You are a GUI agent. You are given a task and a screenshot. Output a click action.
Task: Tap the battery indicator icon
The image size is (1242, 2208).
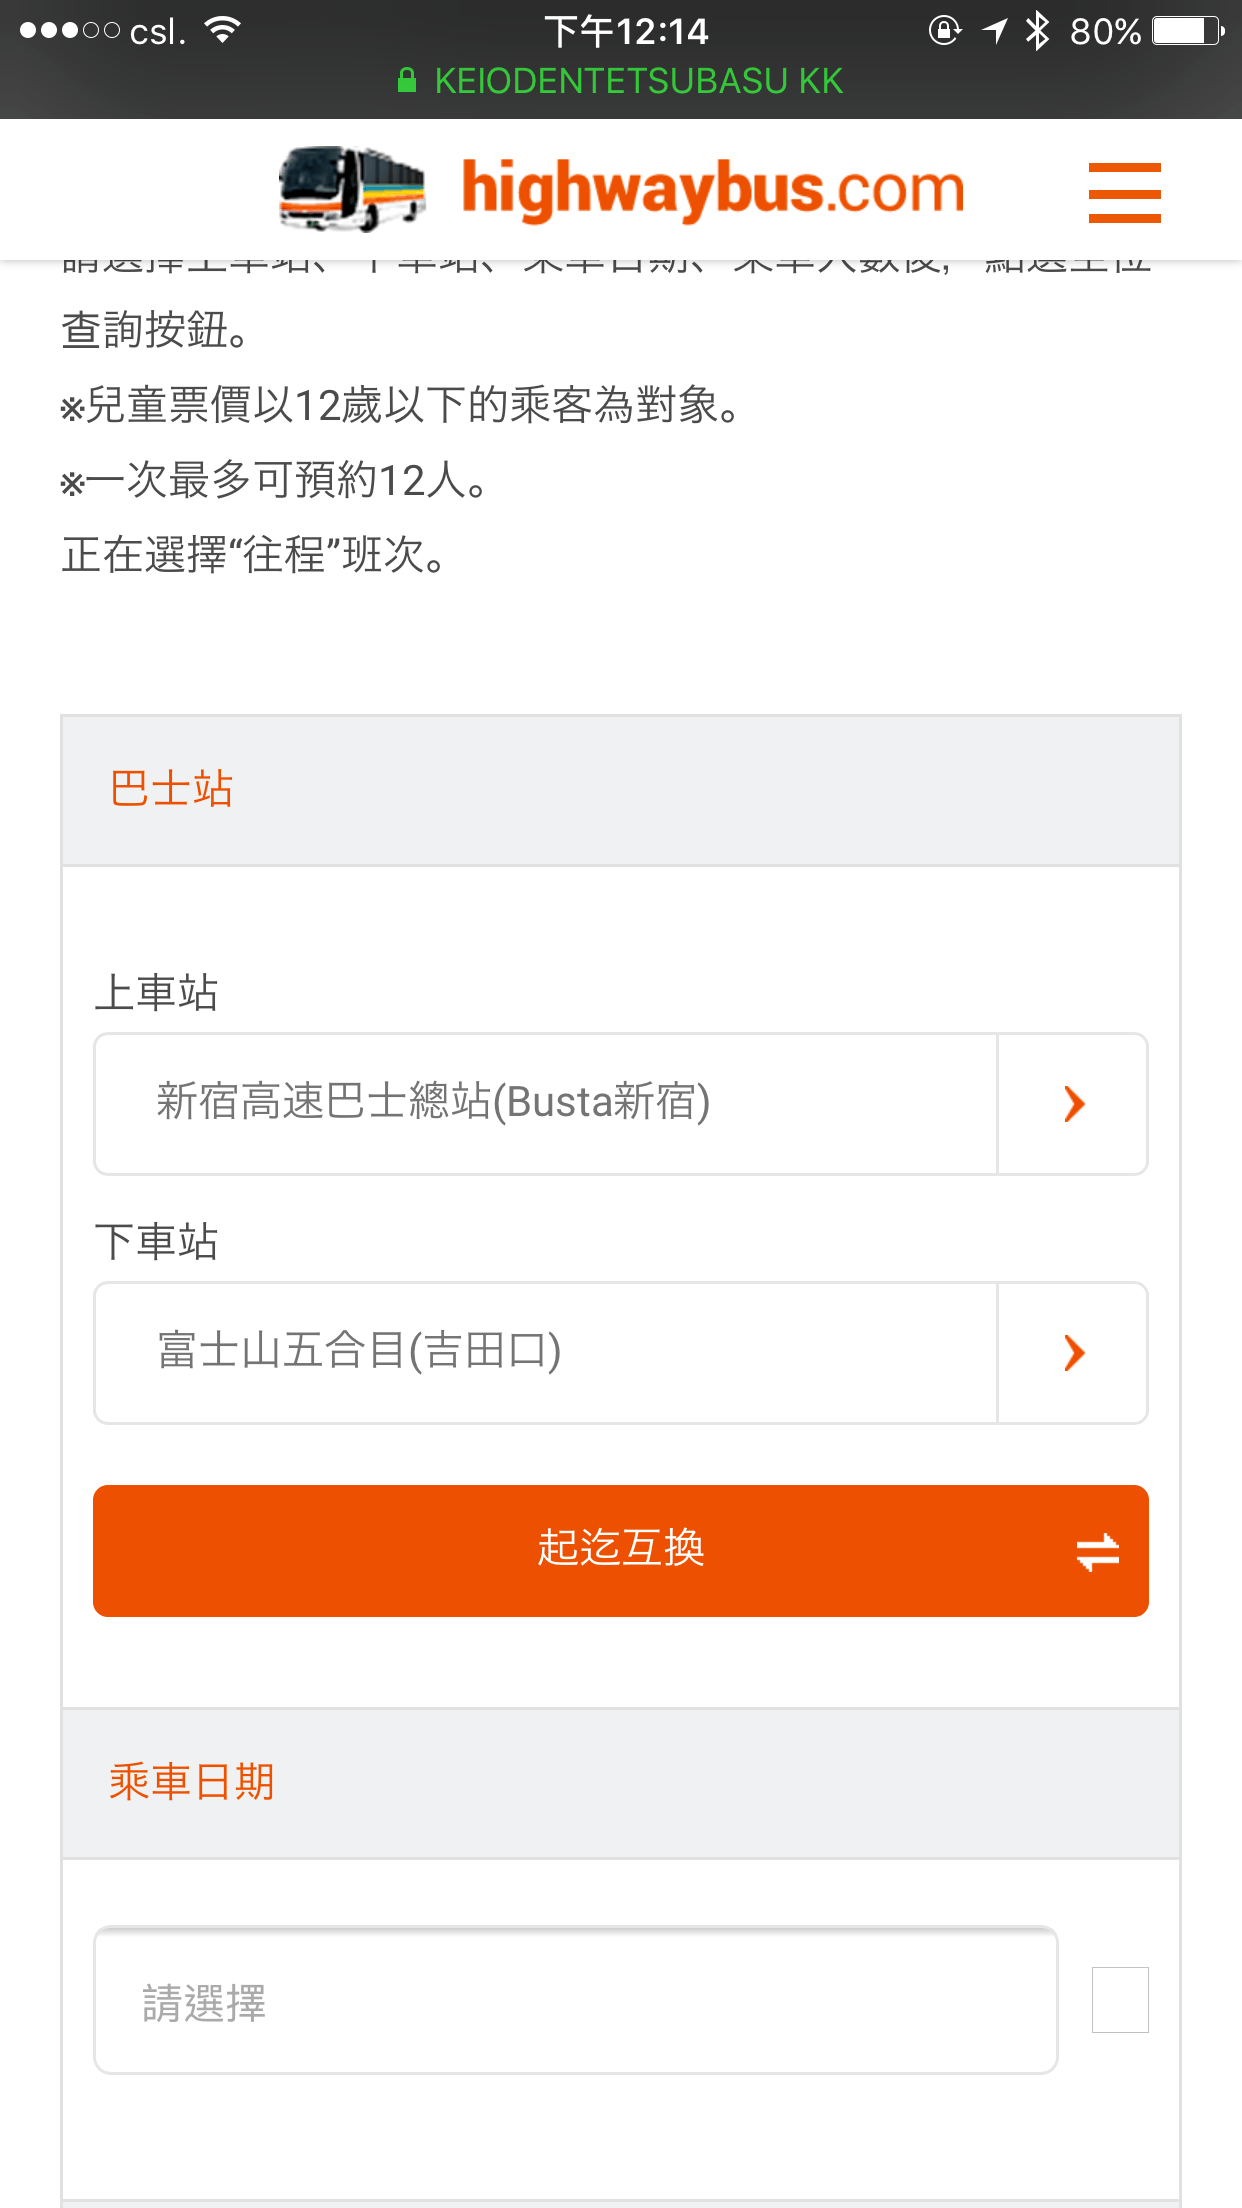pyautogui.click(x=1187, y=30)
